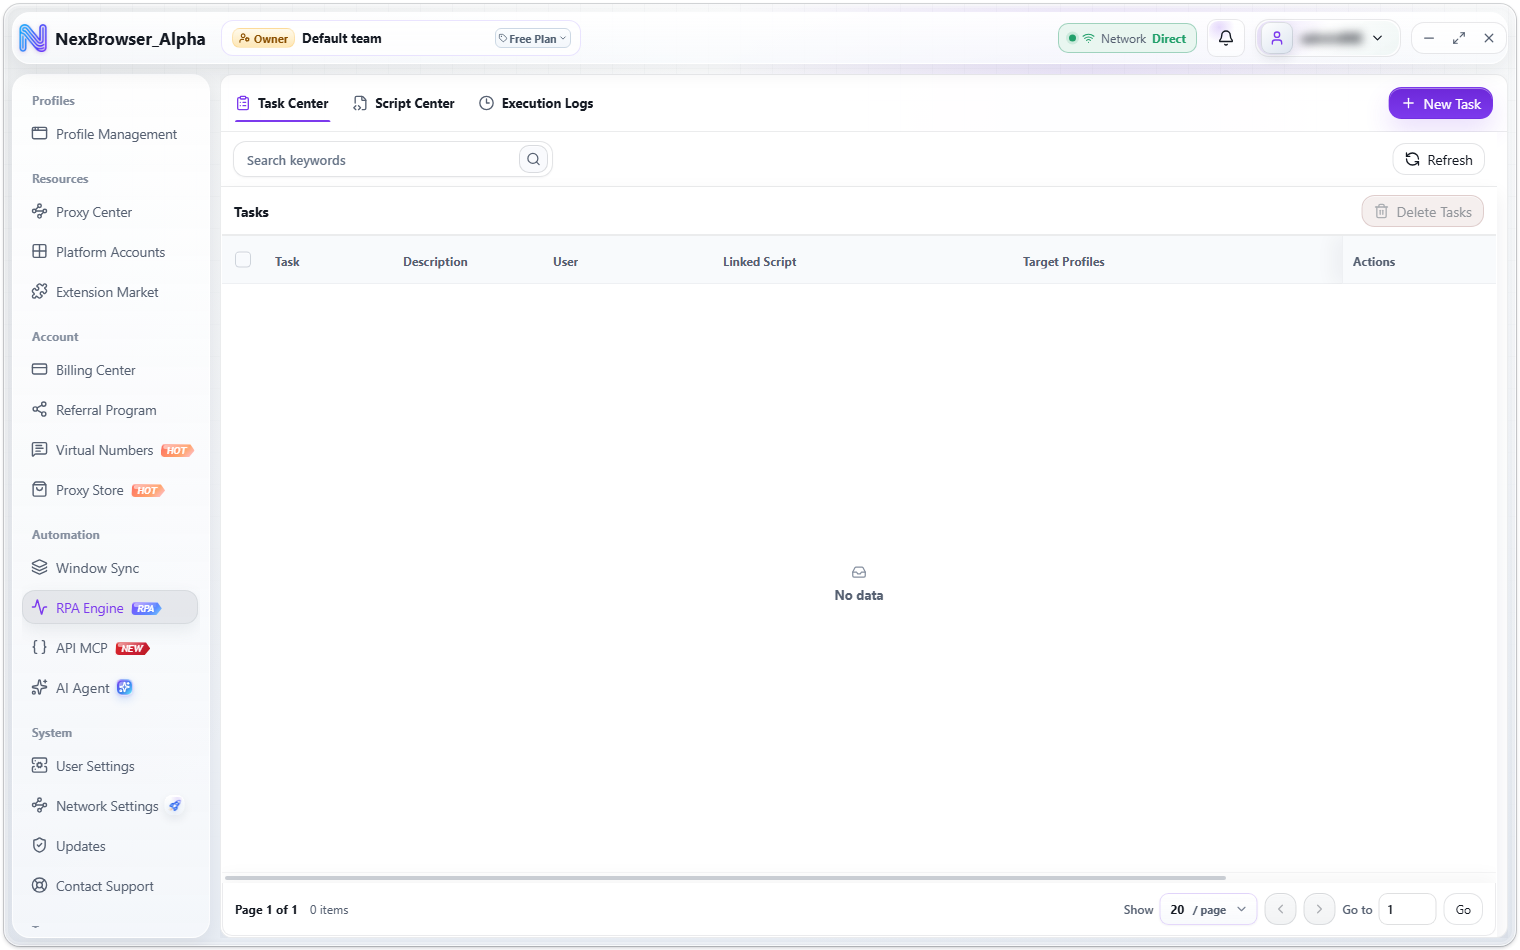Click the horizontal table scrollbar

(x=725, y=878)
